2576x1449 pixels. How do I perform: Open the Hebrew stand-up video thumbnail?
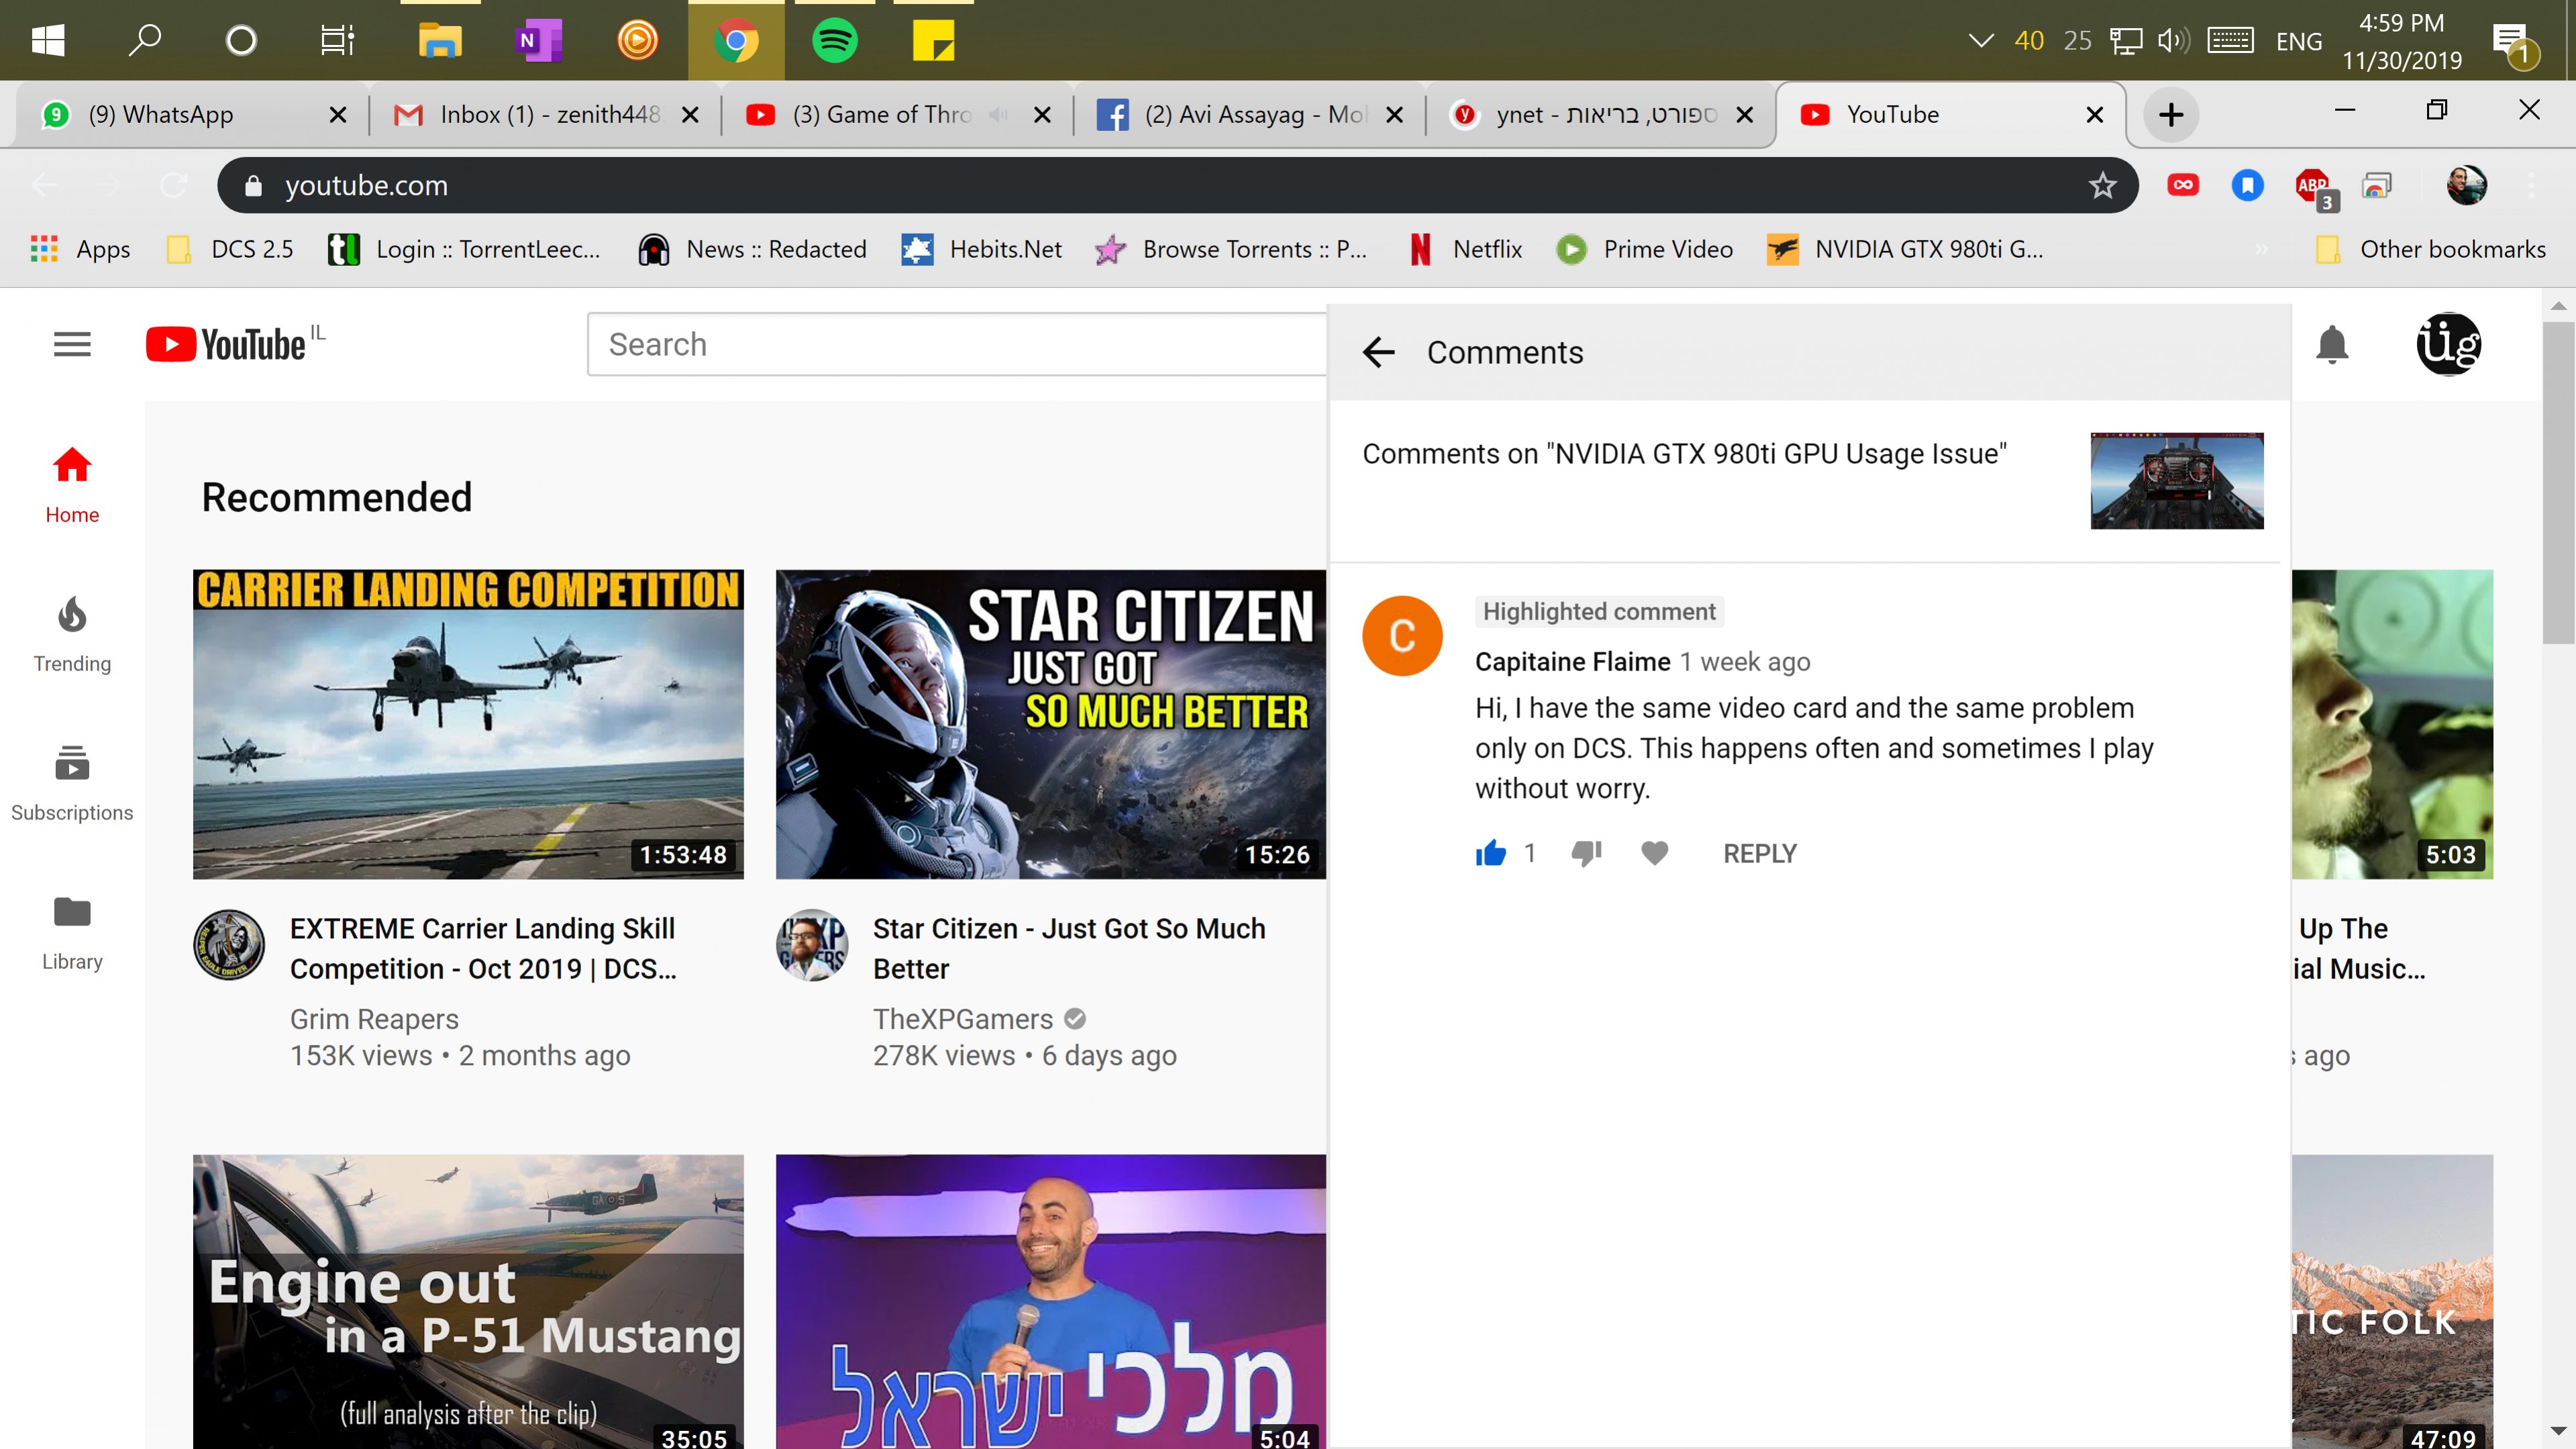tap(1051, 1301)
